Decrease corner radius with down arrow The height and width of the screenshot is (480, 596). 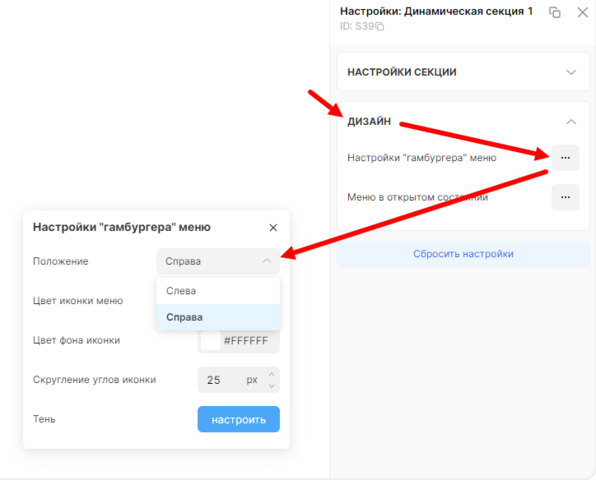(x=271, y=386)
